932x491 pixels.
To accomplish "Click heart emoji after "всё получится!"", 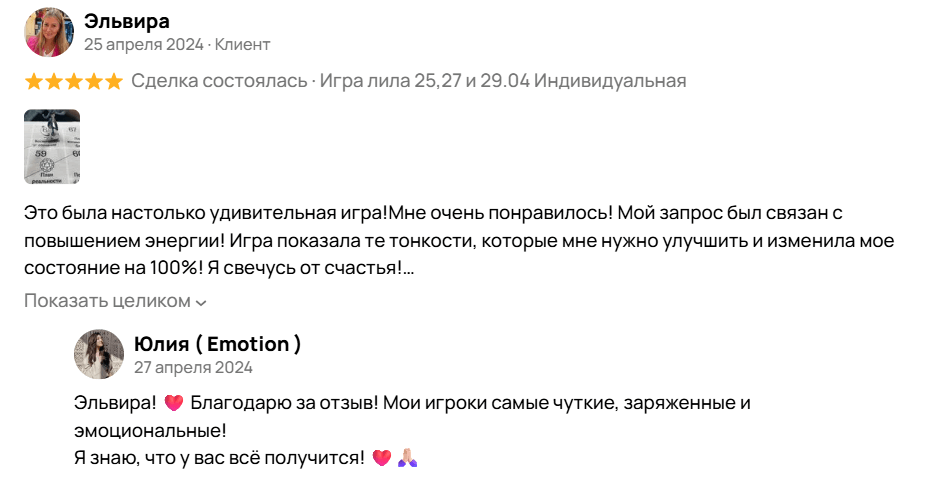I will tap(381, 458).
